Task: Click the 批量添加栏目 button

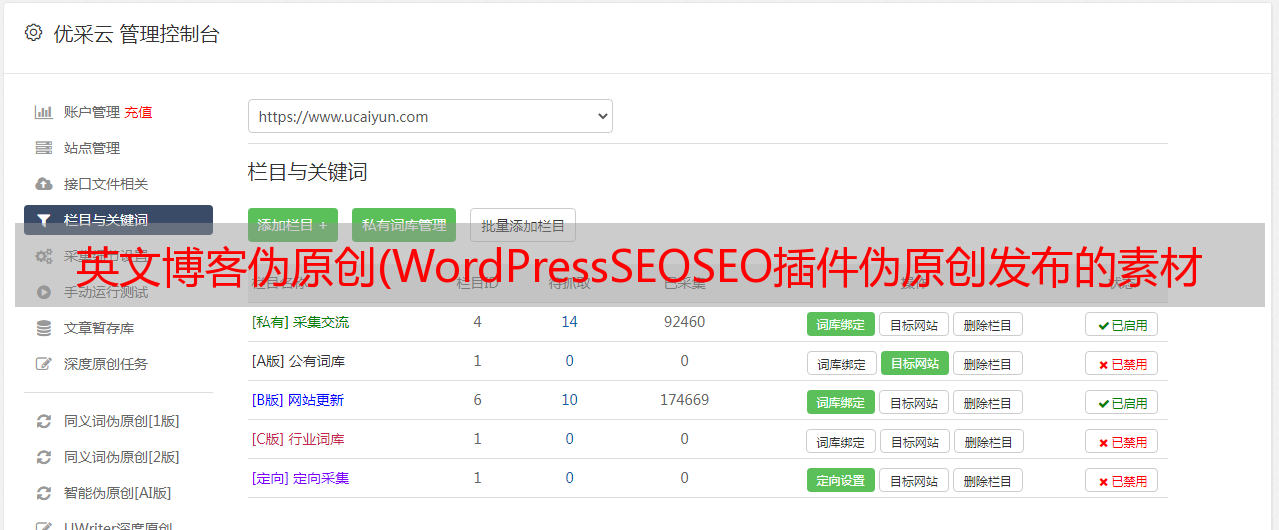Action: coord(522,225)
